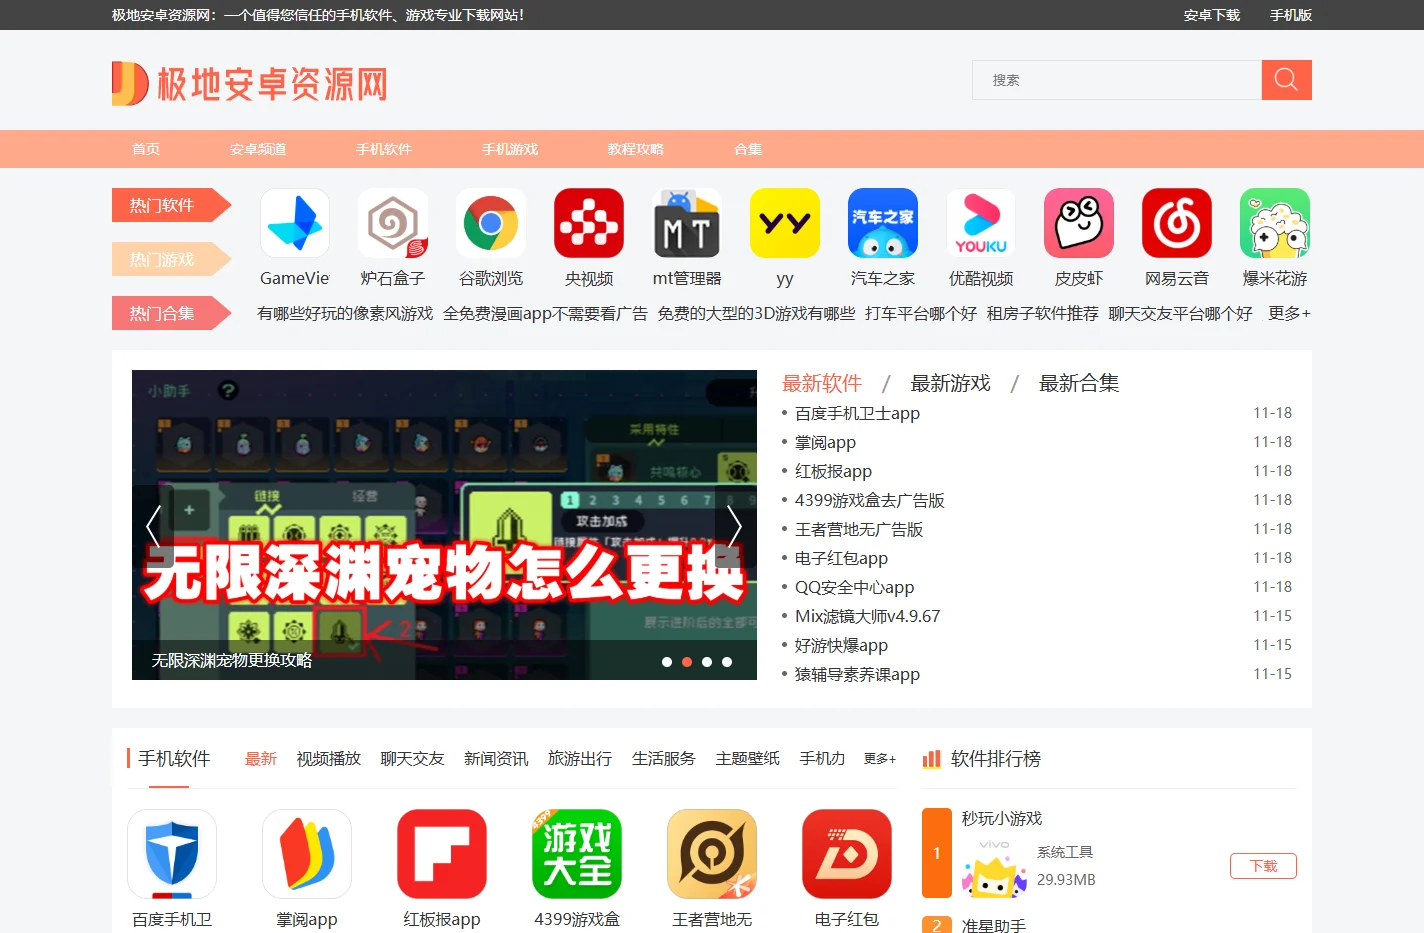The height and width of the screenshot is (933, 1424).
Task: Open the 秒玩小游戏 ranking title
Action: (1002, 818)
